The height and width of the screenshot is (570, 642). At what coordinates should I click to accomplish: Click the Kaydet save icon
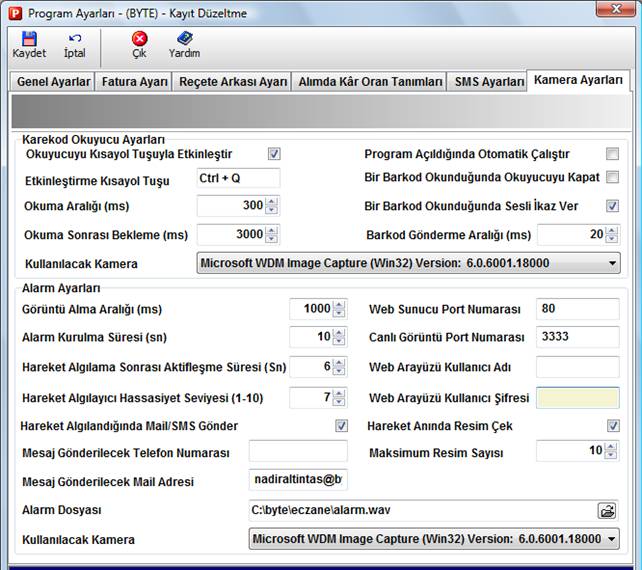(29, 39)
